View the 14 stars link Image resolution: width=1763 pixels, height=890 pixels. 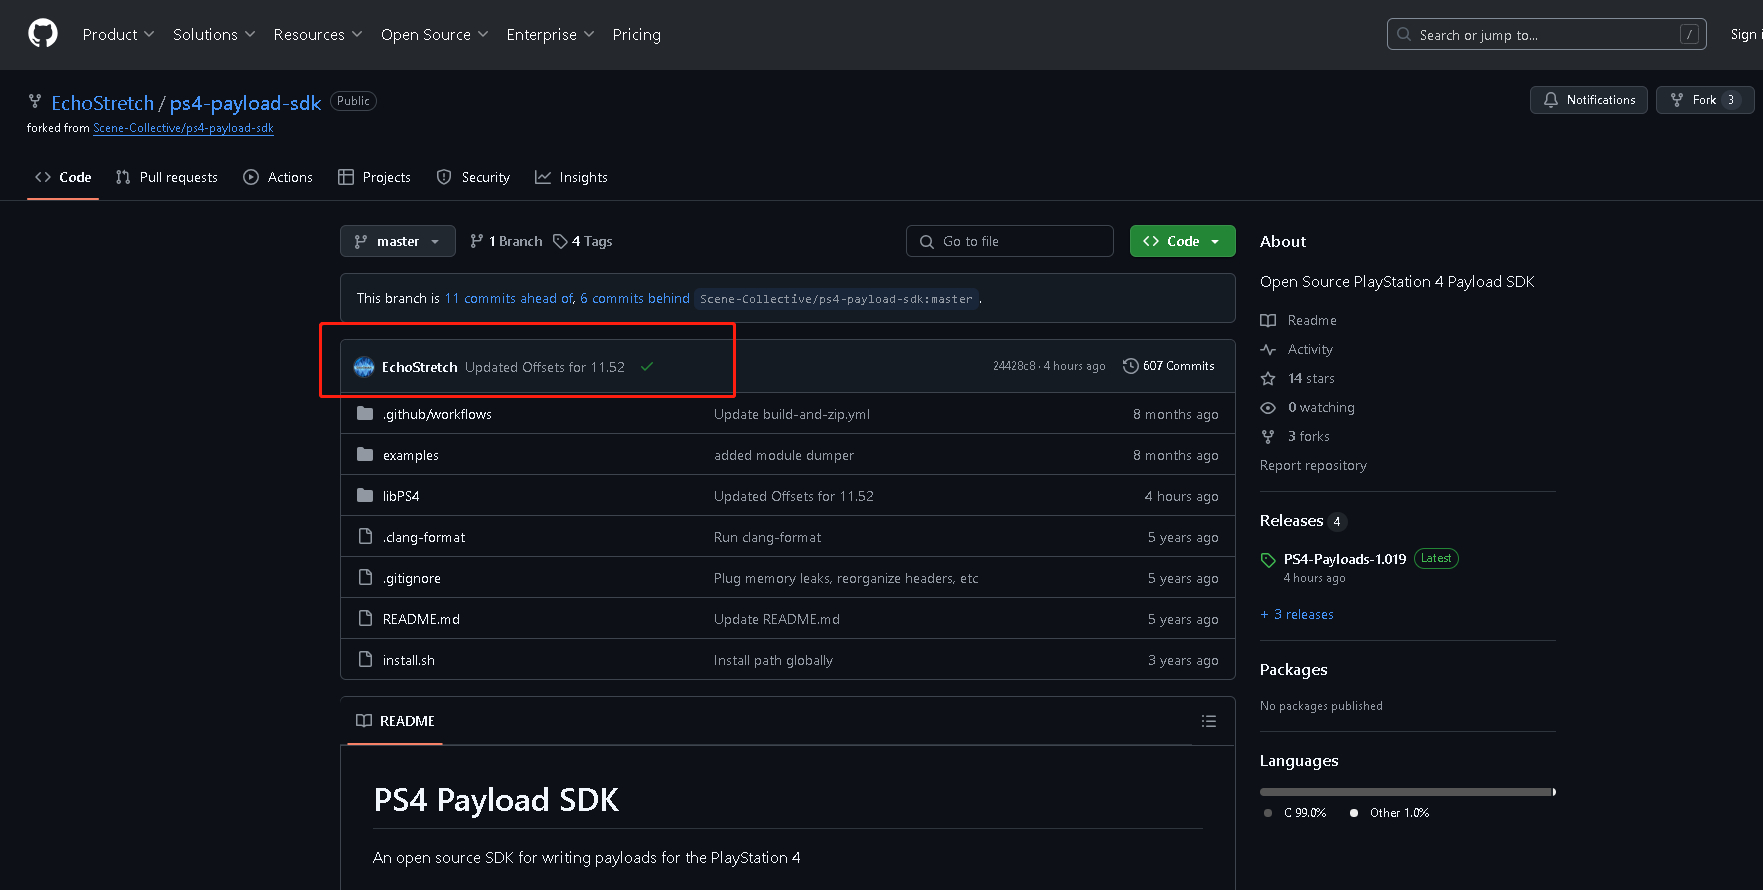(x=1298, y=378)
